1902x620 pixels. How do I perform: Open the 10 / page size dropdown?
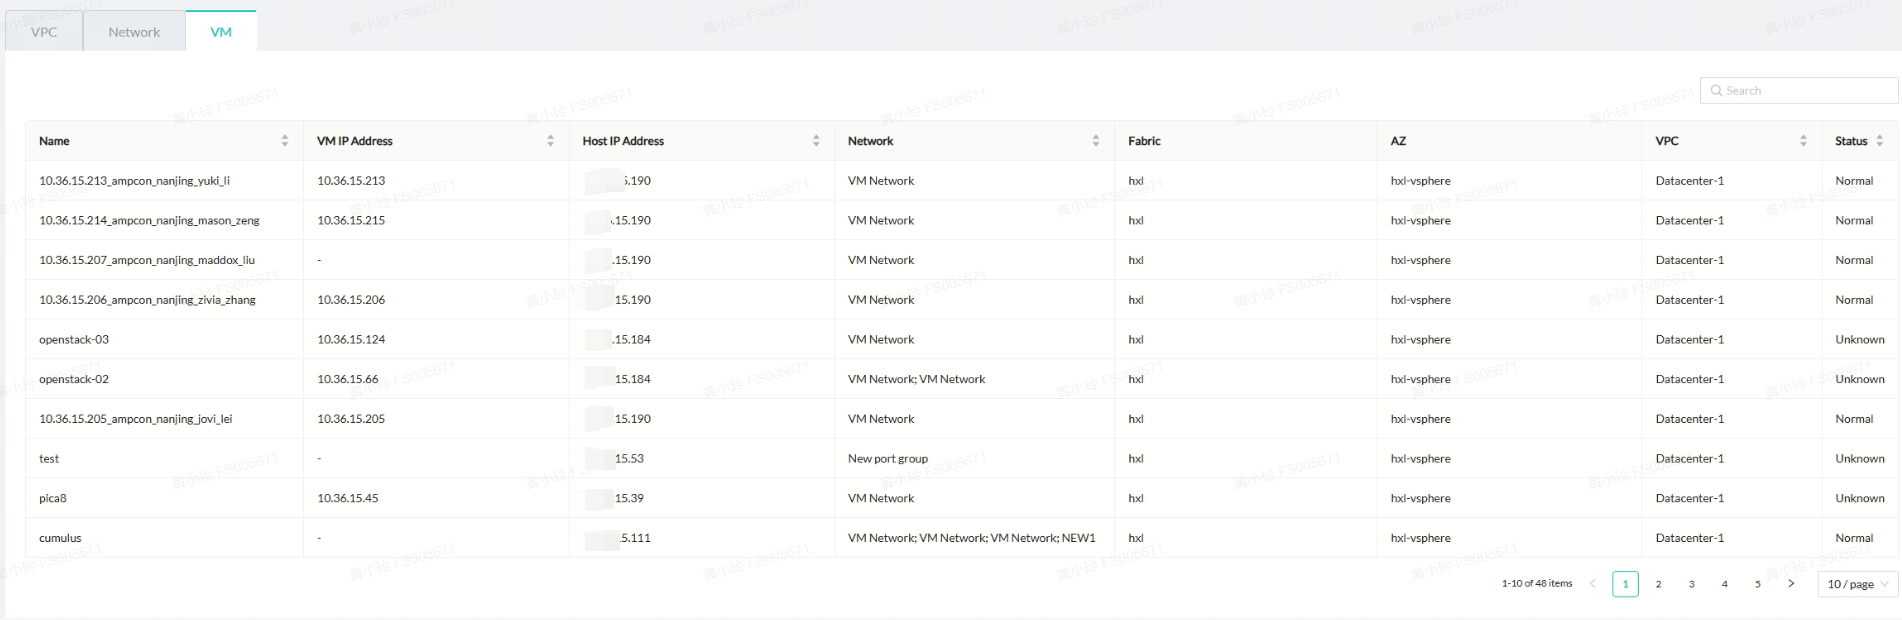pos(1857,584)
